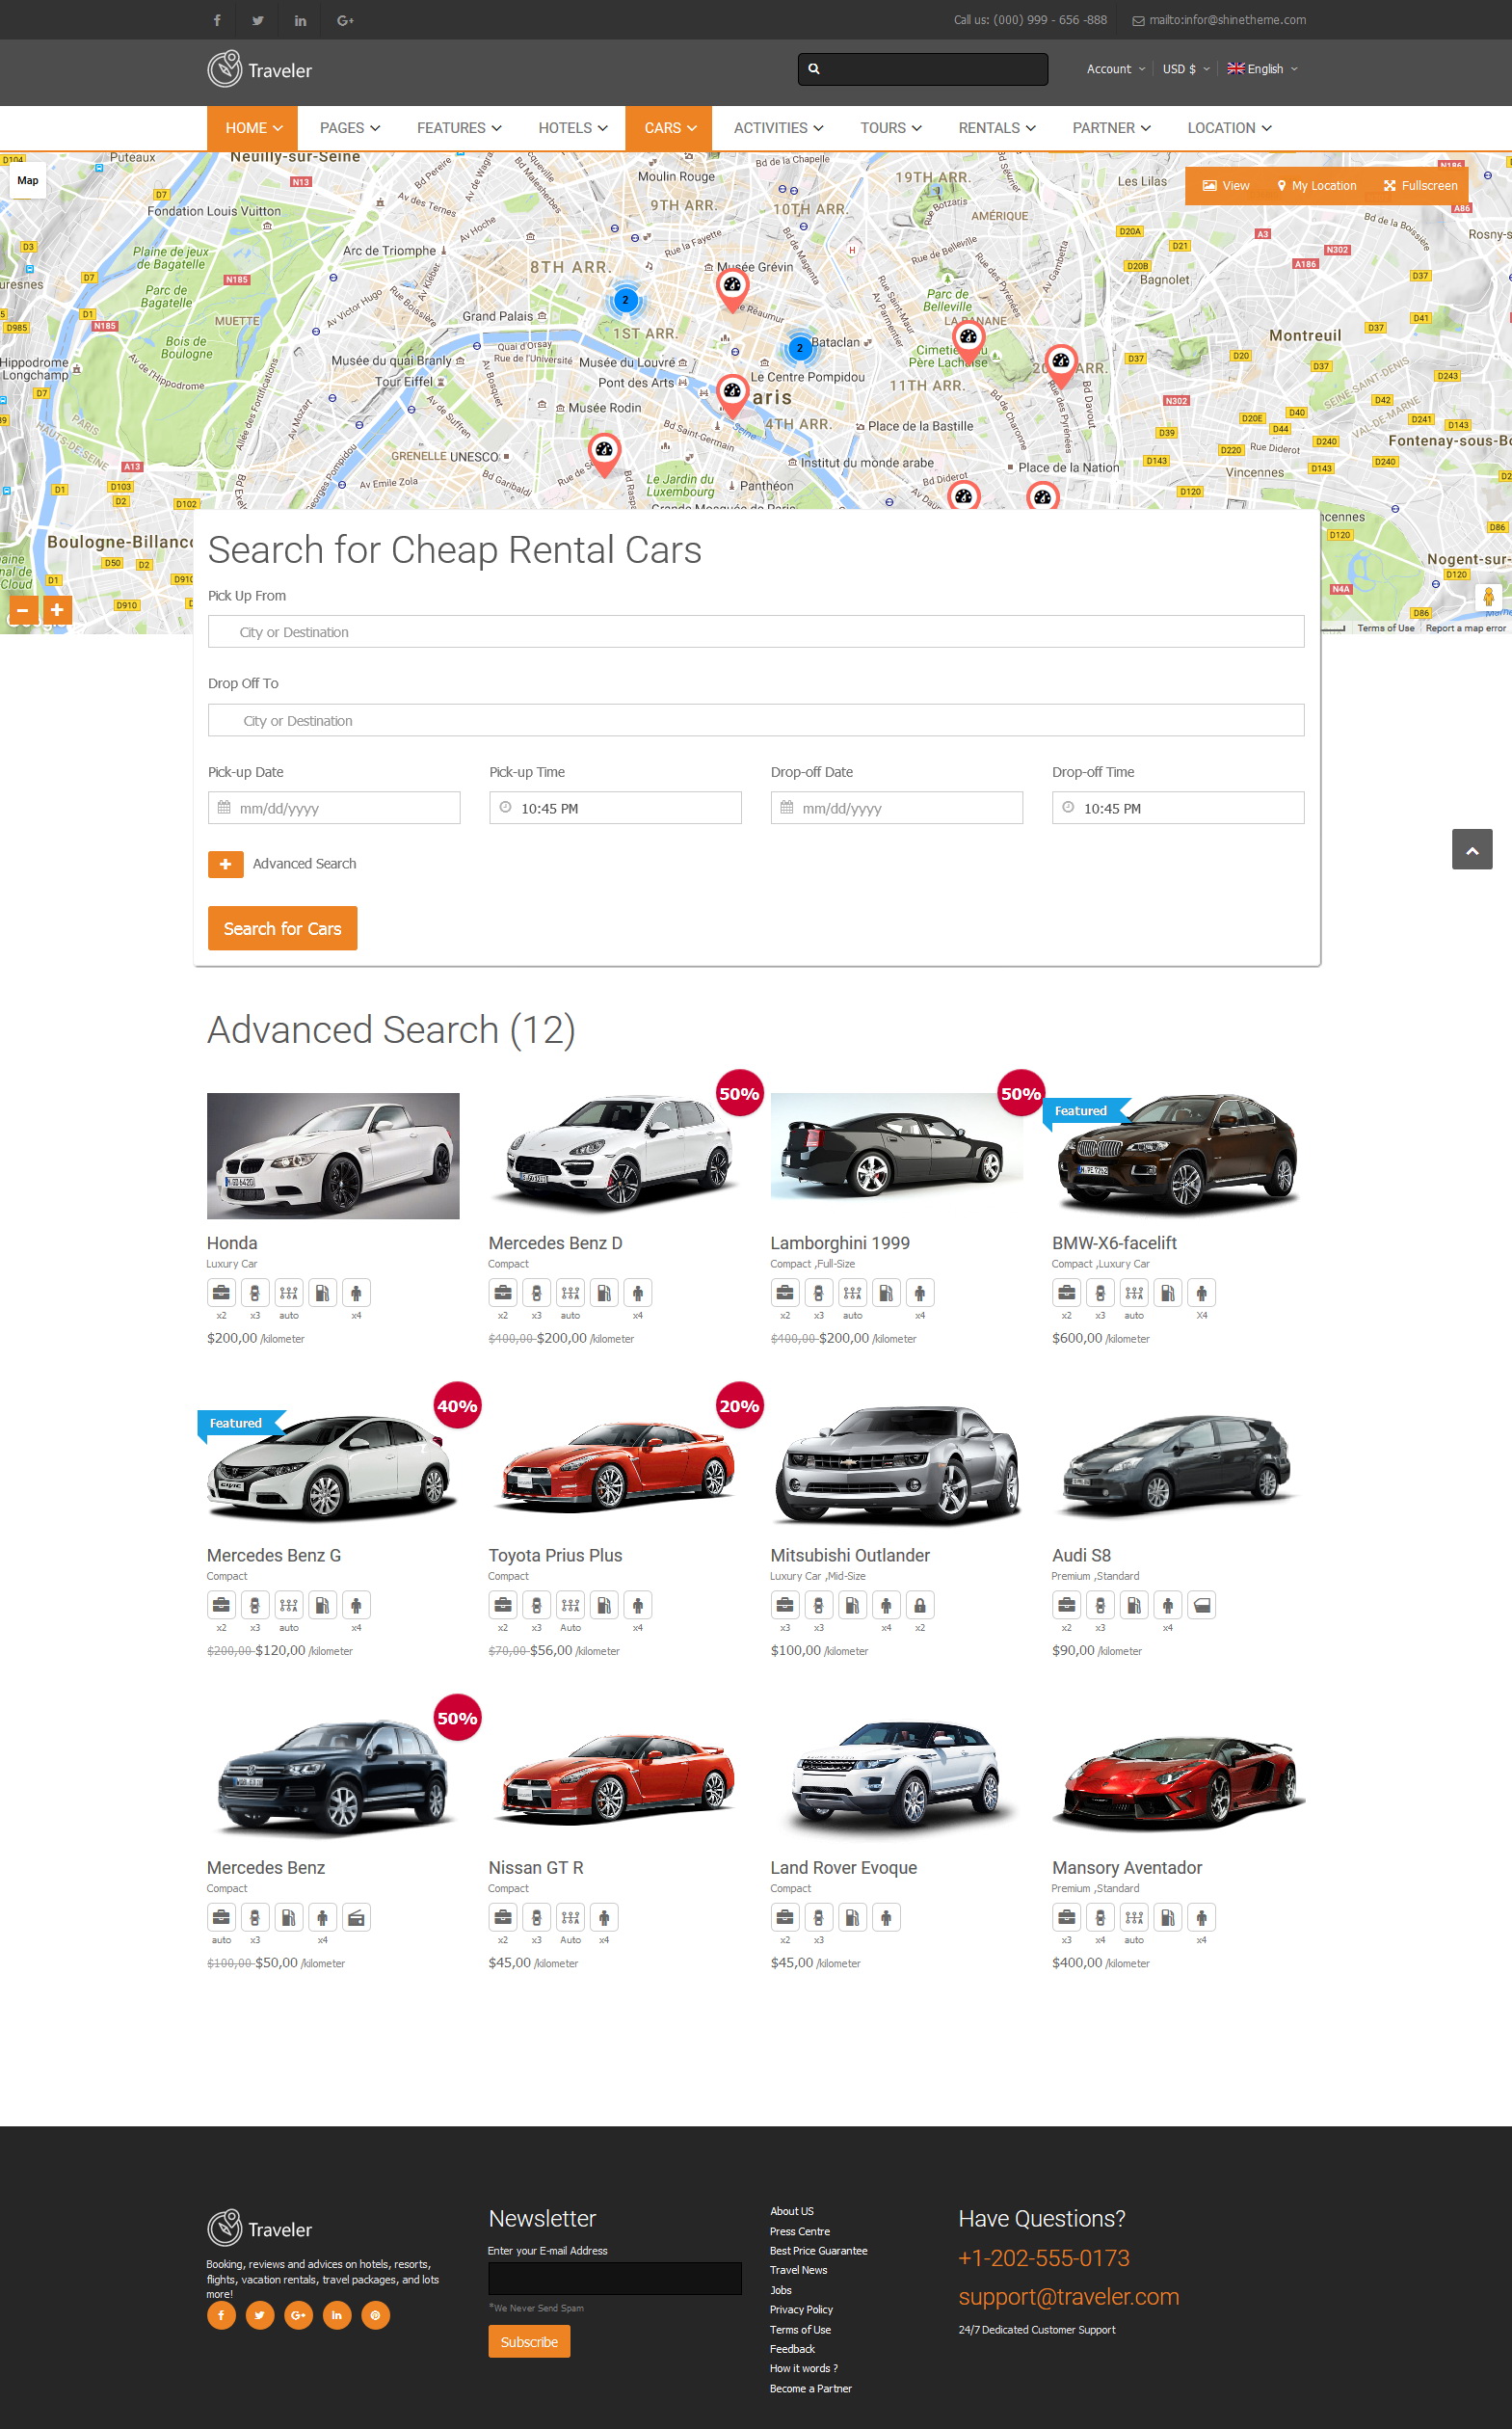Click the Drop-off Date field
The height and width of the screenshot is (2429, 1512).
pyautogui.click(x=896, y=808)
